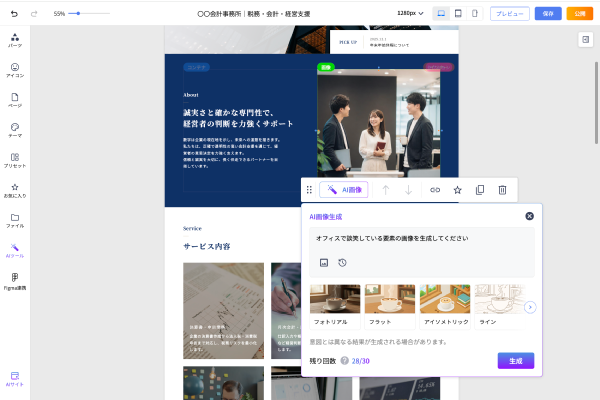Viewport: 600px width, 400px height.
Task: Open the プリセット (Presets) sidebar panel
Action: click(15, 161)
